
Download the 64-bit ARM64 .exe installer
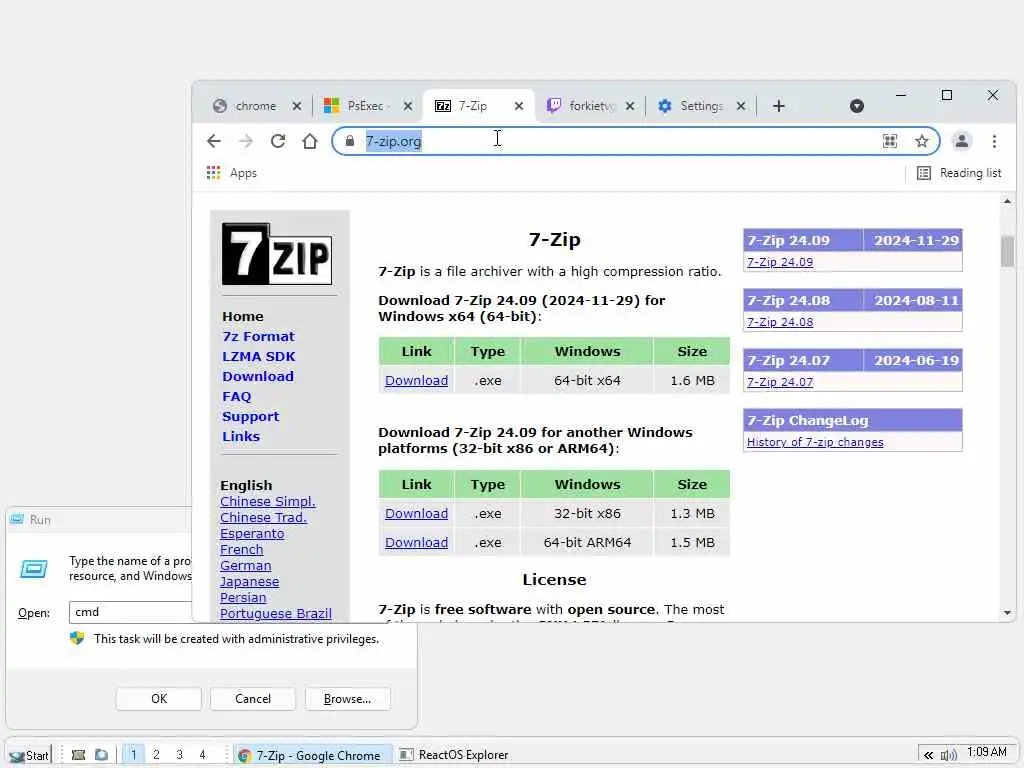pos(417,542)
